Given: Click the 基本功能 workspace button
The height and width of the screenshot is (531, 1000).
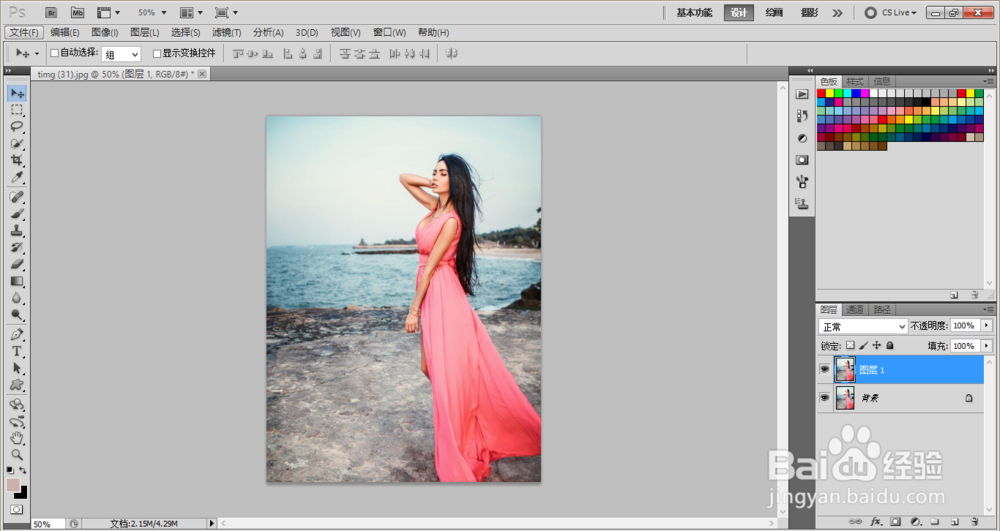Looking at the screenshot, I should click(x=694, y=13).
